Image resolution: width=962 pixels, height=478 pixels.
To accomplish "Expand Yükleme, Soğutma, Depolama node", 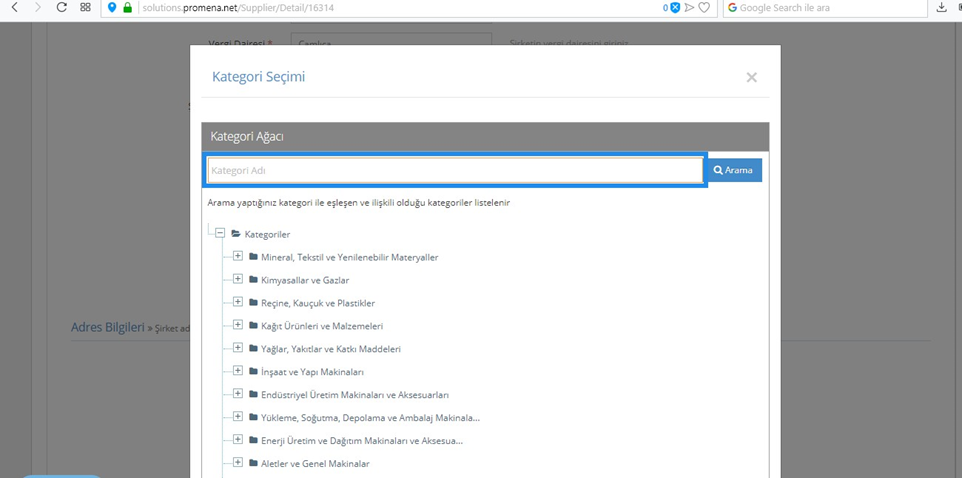I will [x=238, y=417].
